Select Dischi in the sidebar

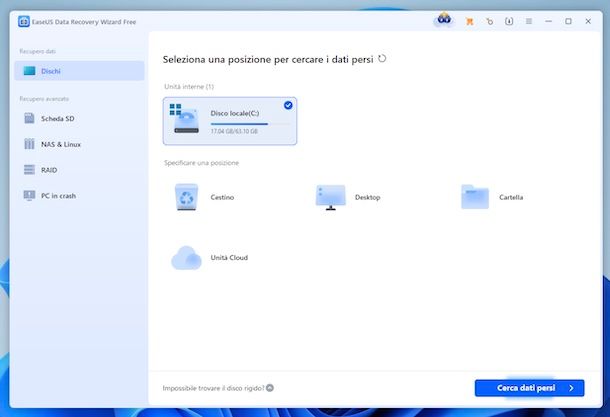click(x=79, y=71)
